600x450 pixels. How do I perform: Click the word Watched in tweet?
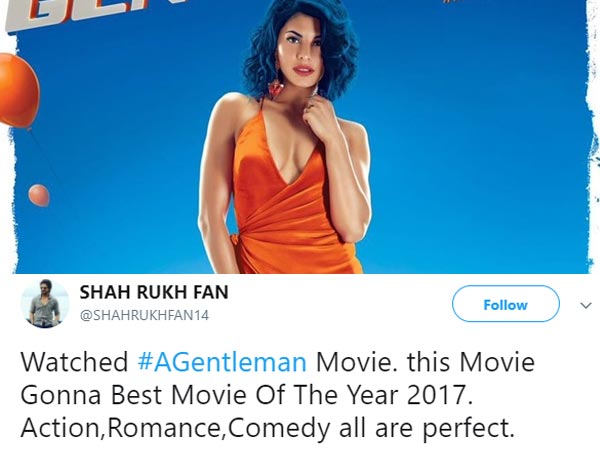[x=74, y=362]
